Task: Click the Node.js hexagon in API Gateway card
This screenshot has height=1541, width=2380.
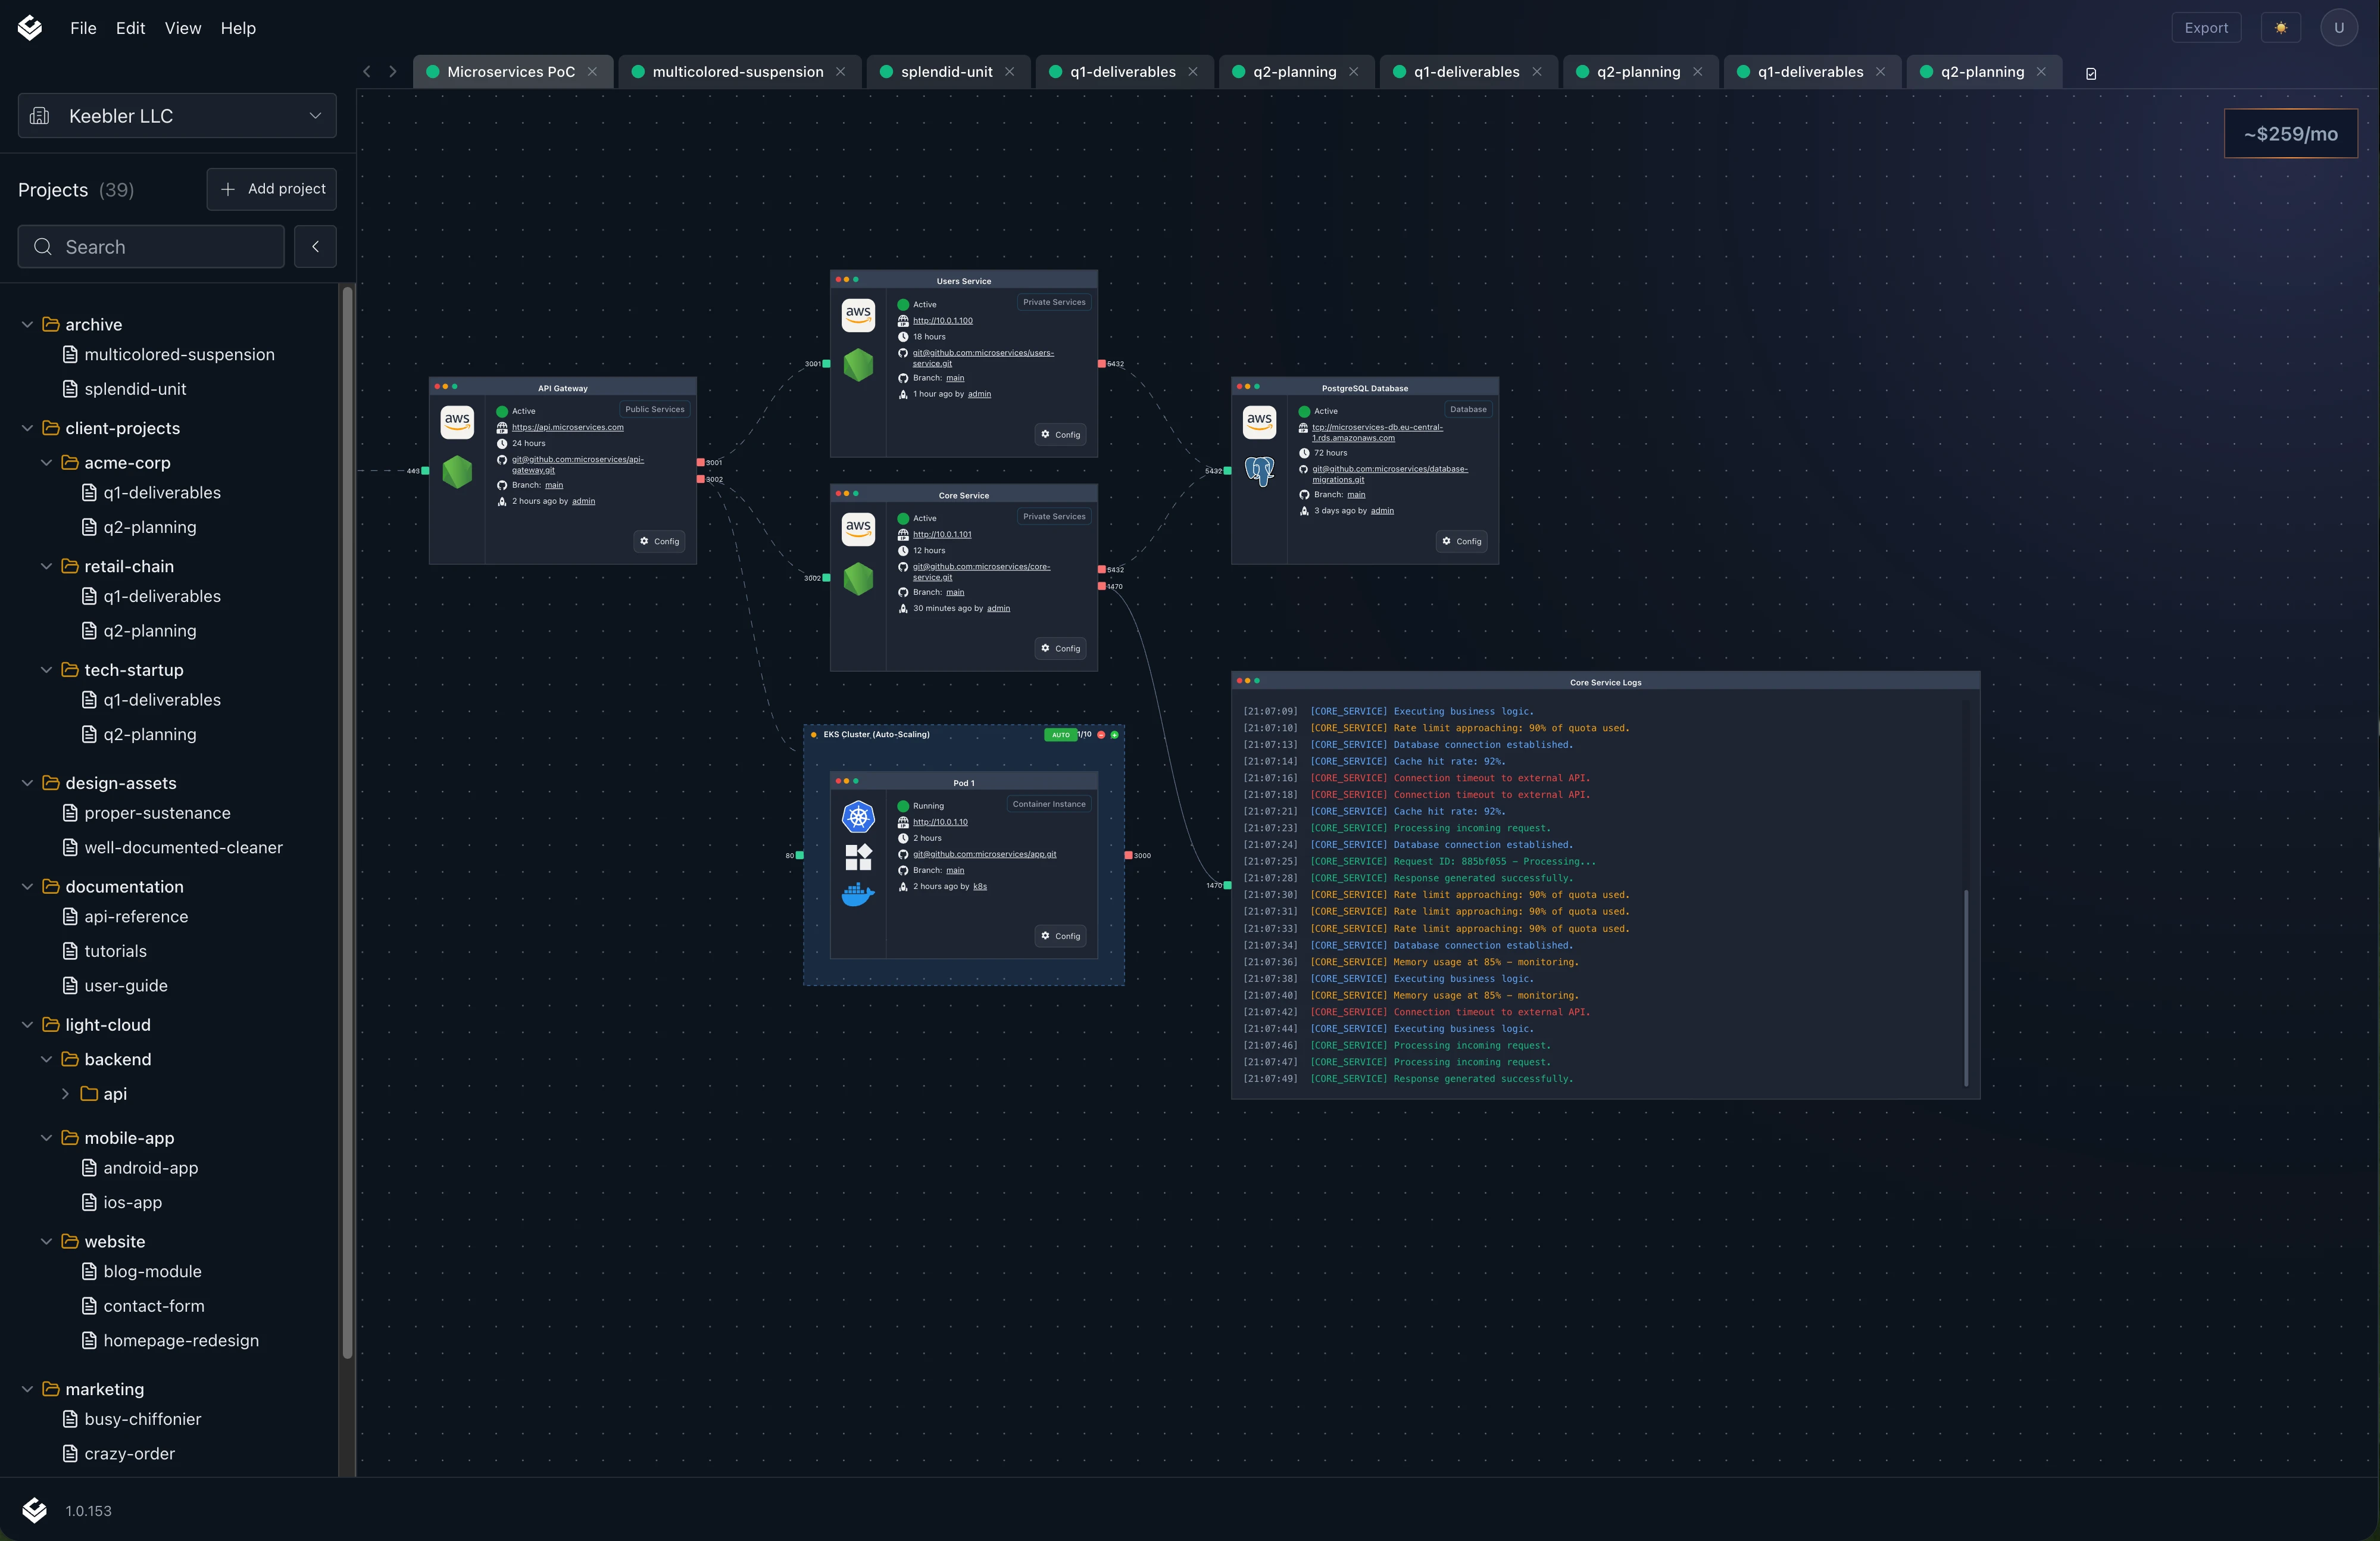Action: point(457,472)
